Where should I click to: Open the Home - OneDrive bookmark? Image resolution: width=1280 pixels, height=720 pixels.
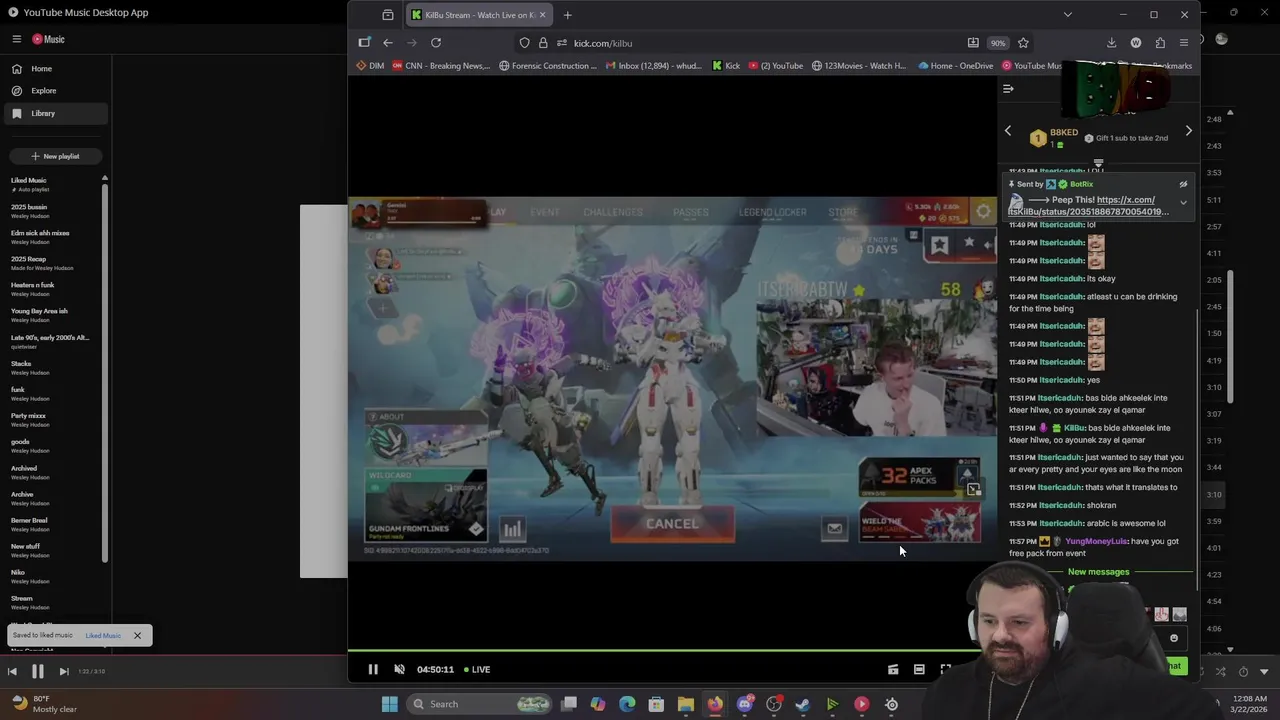(x=954, y=66)
